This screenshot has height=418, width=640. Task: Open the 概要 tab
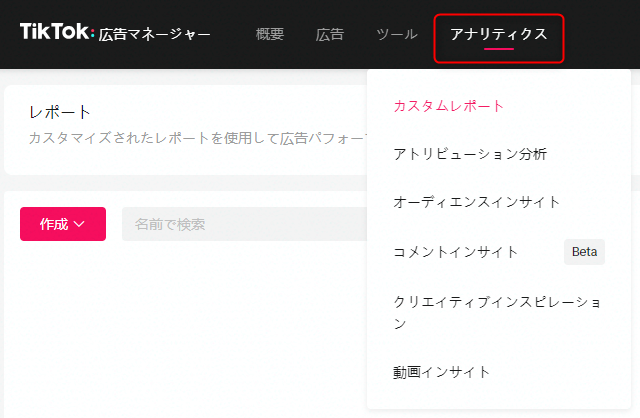(269, 34)
